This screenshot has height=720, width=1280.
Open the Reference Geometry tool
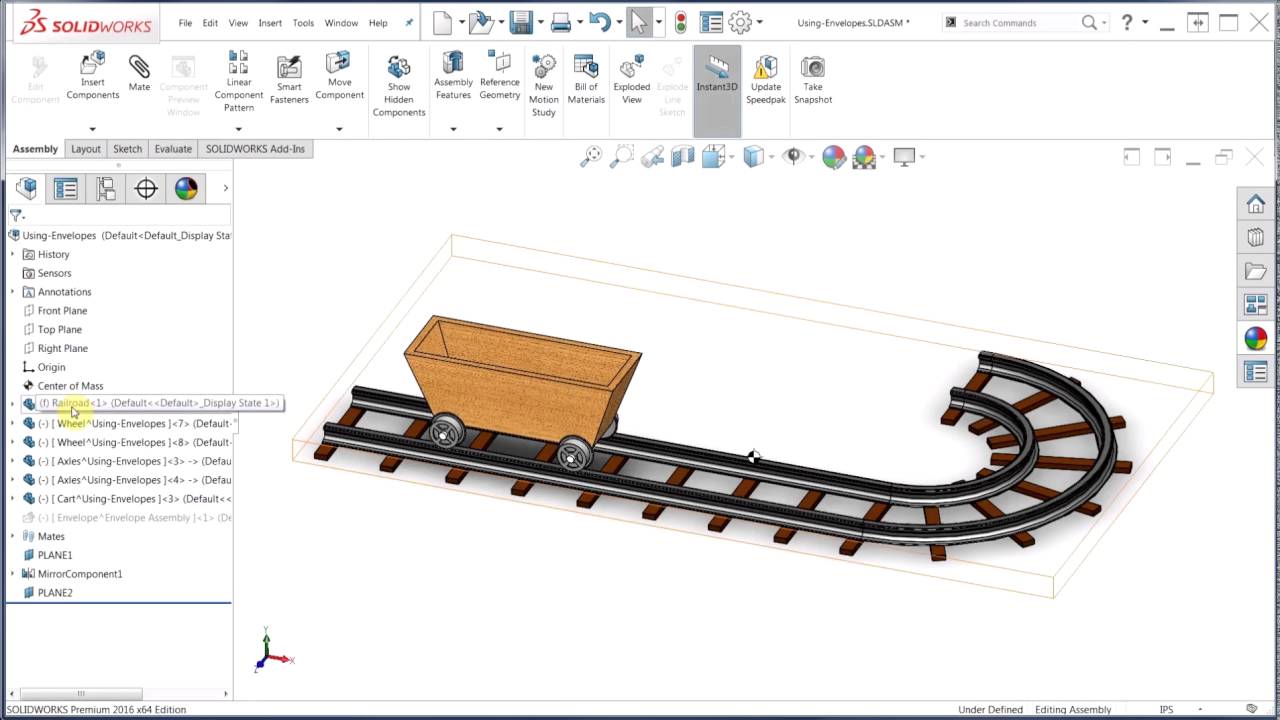click(499, 76)
